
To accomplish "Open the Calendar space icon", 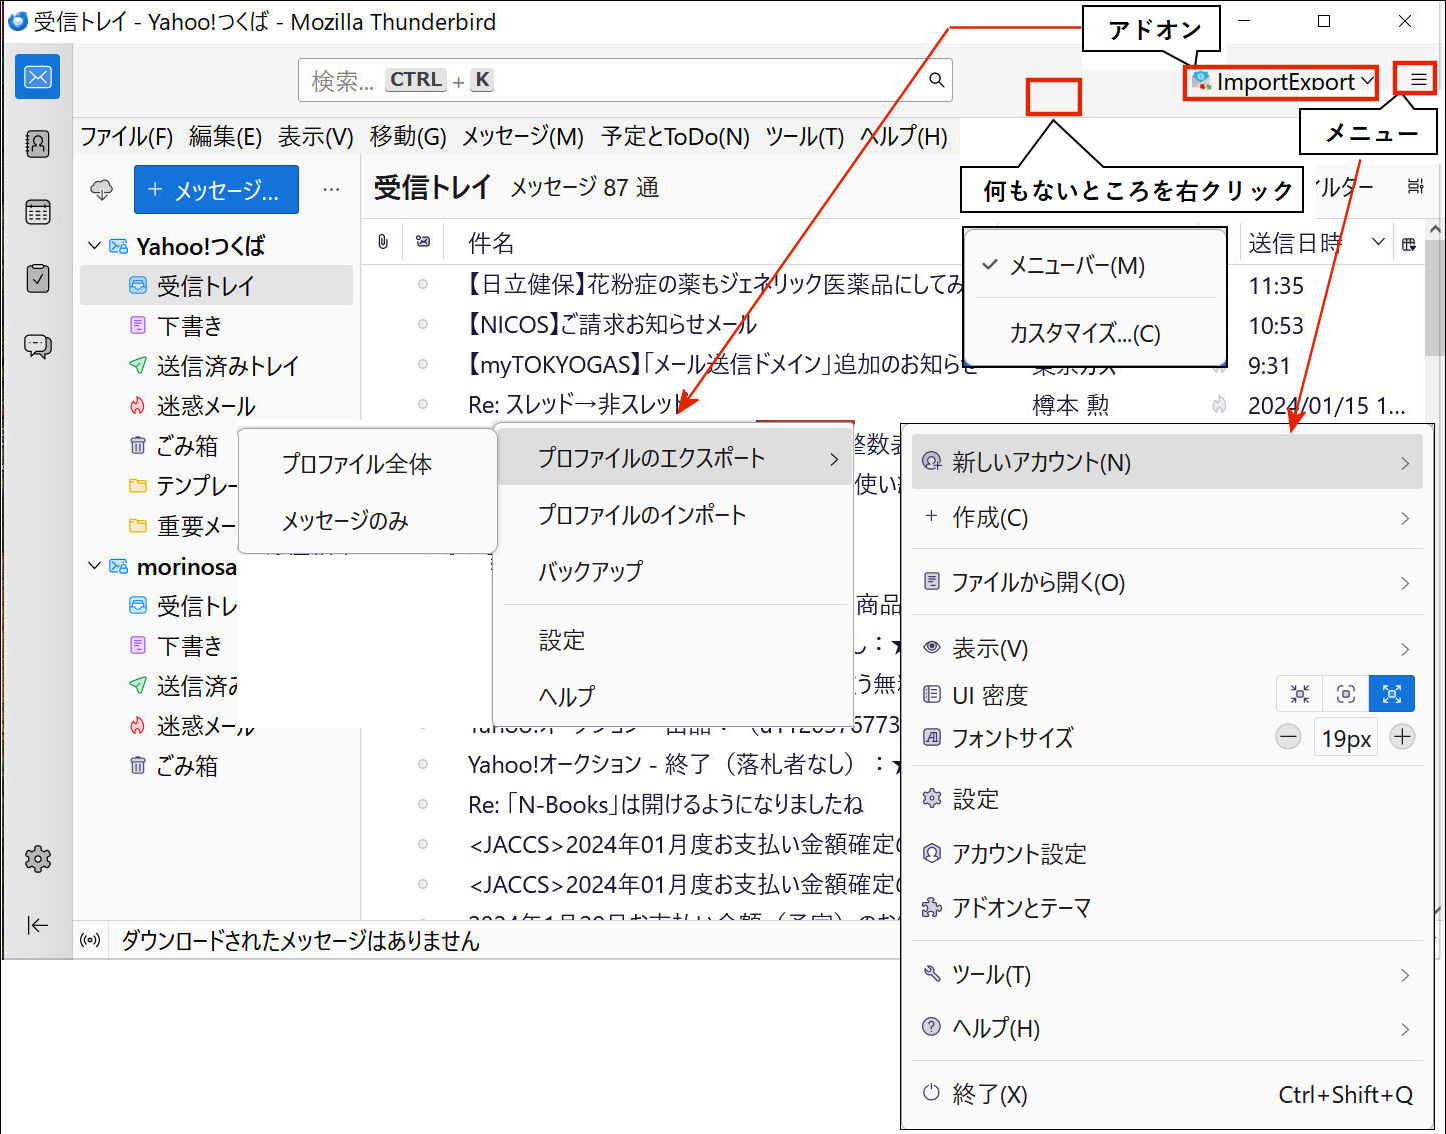I will [37, 212].
